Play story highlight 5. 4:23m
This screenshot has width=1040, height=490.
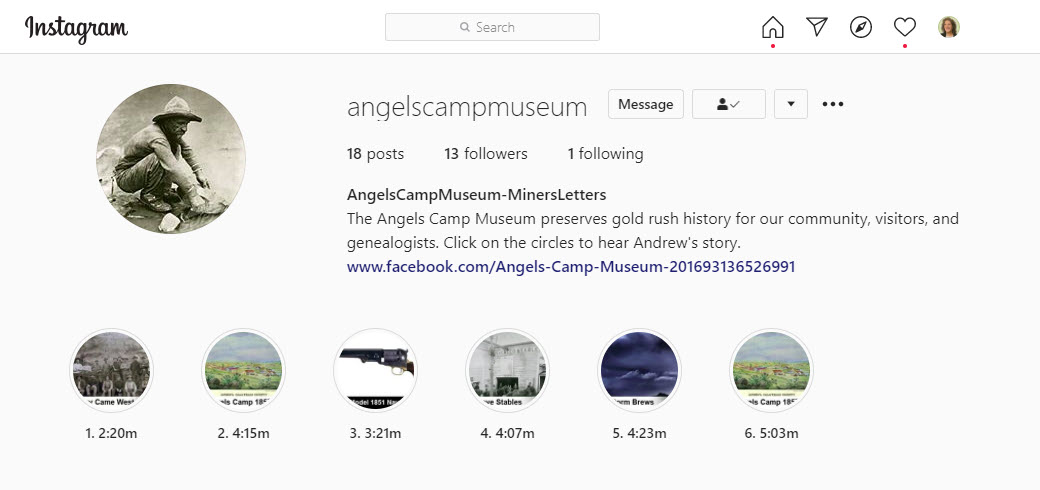tap(639, 370)
